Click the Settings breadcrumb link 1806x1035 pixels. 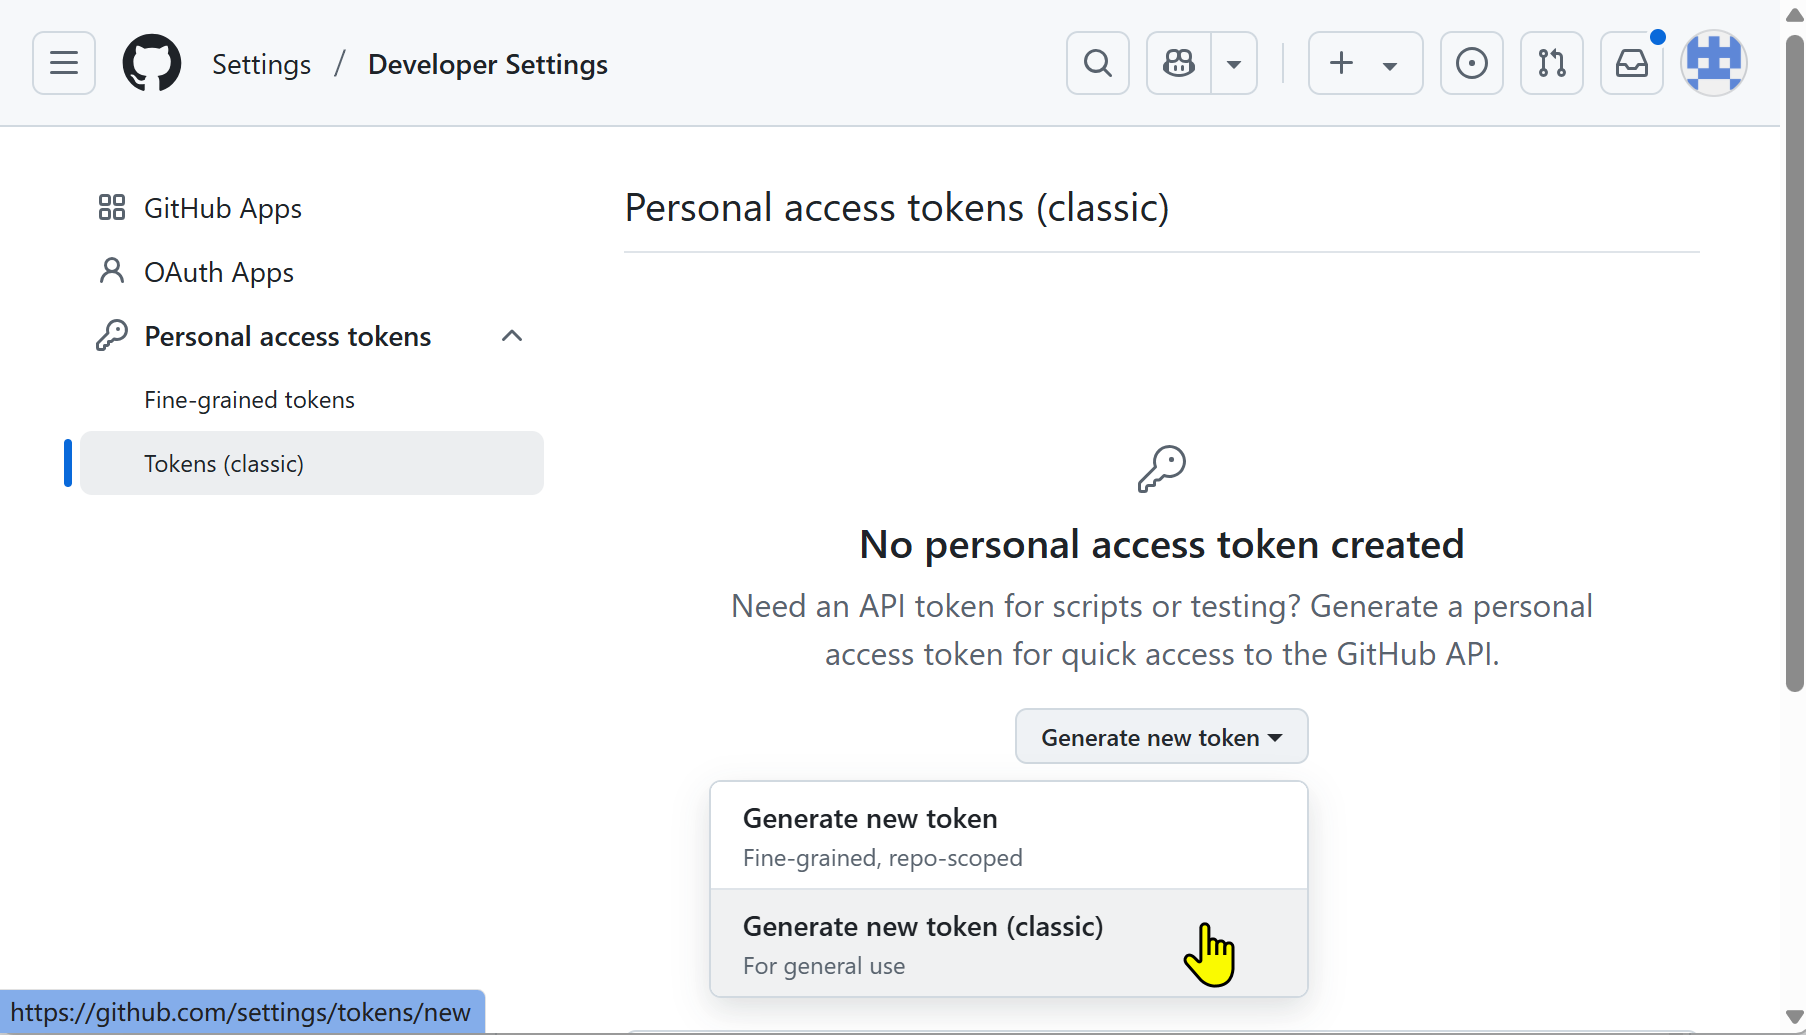click(261, 64)
